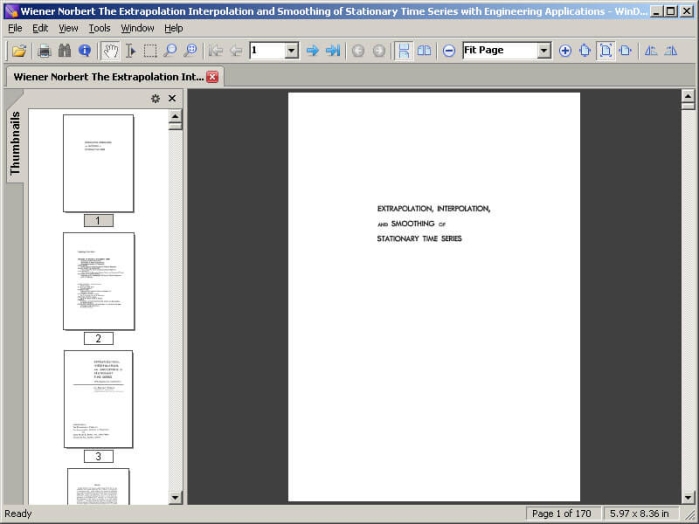Maximize the viewer window
The height and width of the screenshot is (524, 699).
coord(670,11)
